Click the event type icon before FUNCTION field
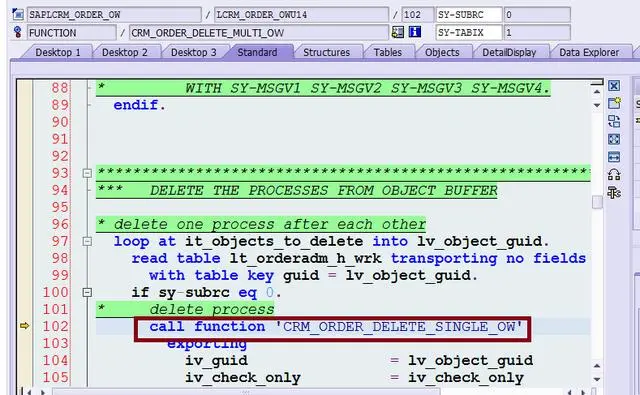This screenshot has width=640, height=395. click(18, 32)
